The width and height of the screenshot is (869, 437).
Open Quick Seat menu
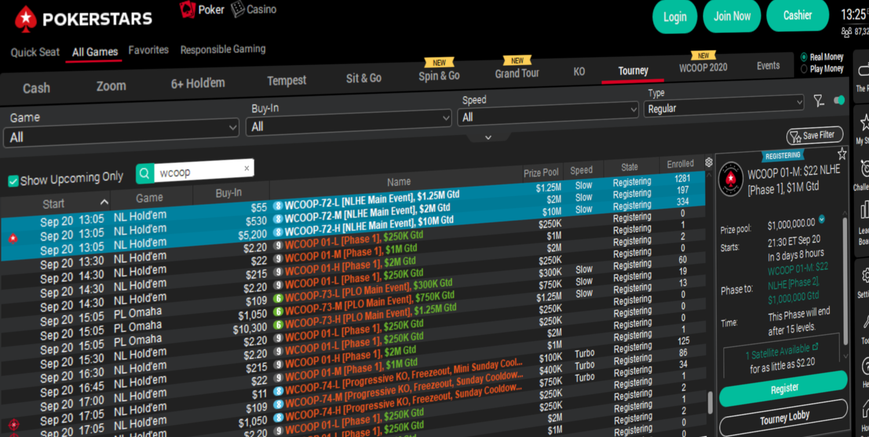click(x=34, y=53)
